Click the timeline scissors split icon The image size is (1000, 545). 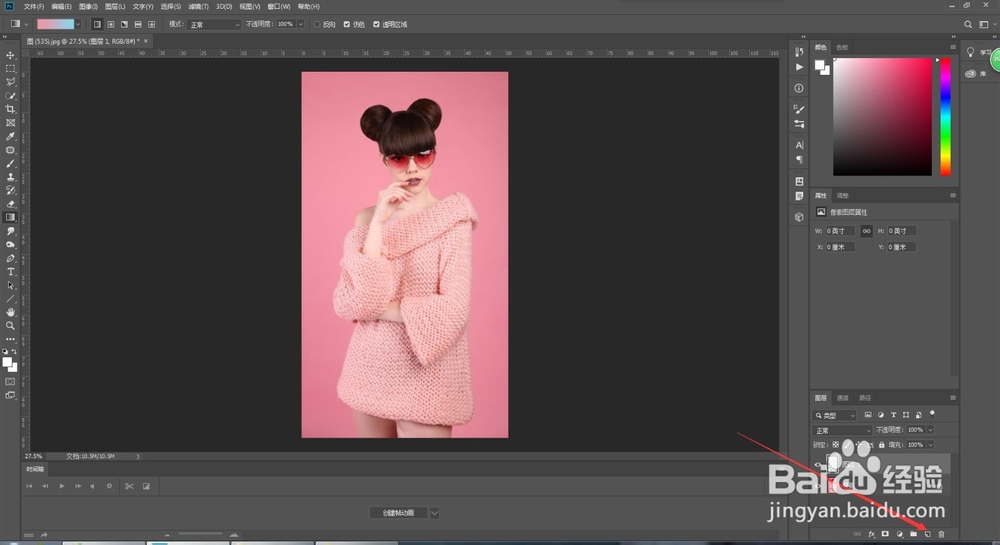click(128, 486)
